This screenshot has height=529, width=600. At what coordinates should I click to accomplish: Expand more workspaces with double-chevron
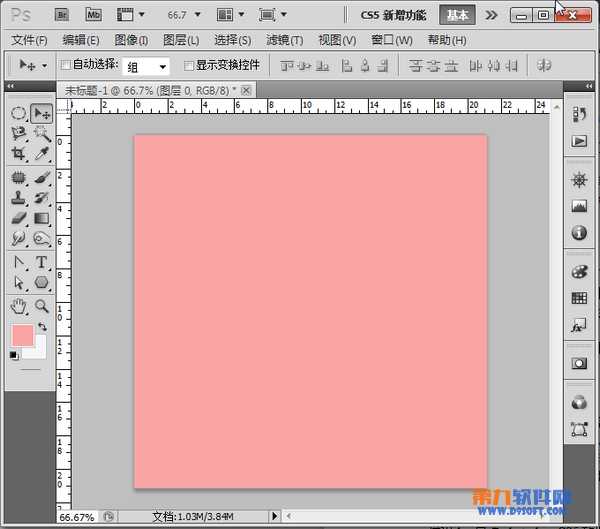point(492,15)
